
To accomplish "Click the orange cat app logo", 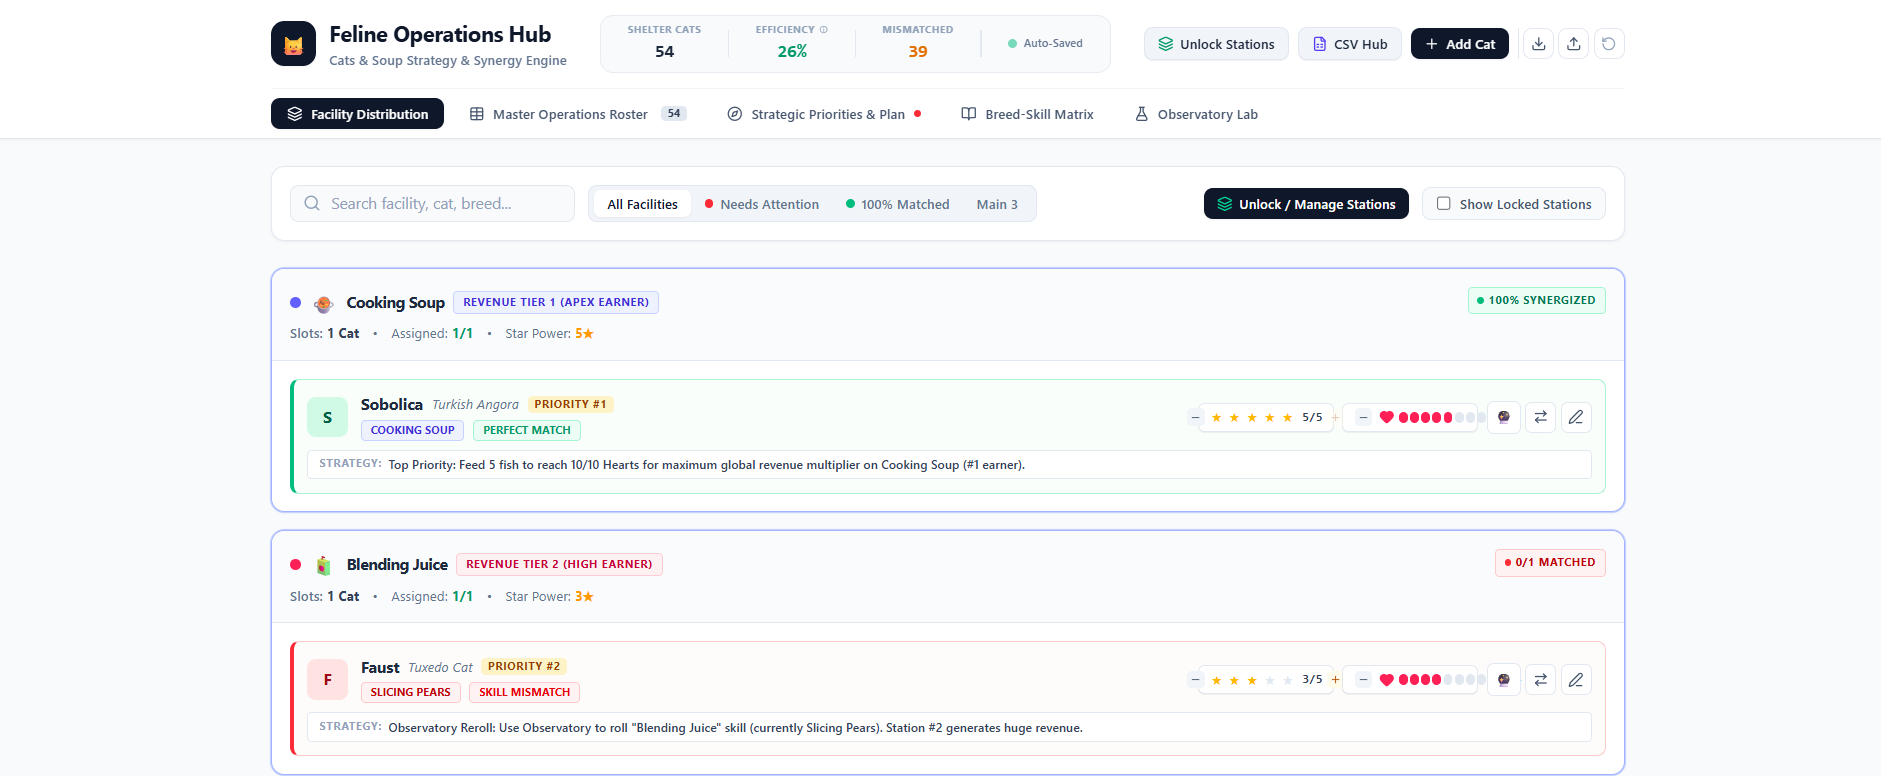I will [293, 44].
